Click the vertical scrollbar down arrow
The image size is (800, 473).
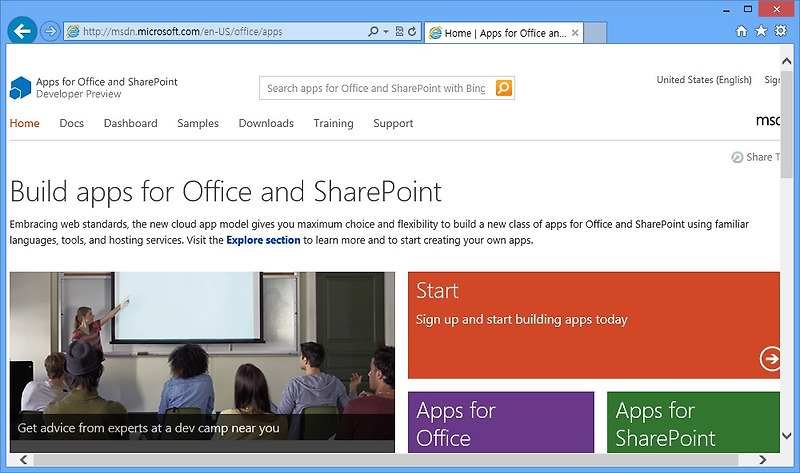[786, 436]
